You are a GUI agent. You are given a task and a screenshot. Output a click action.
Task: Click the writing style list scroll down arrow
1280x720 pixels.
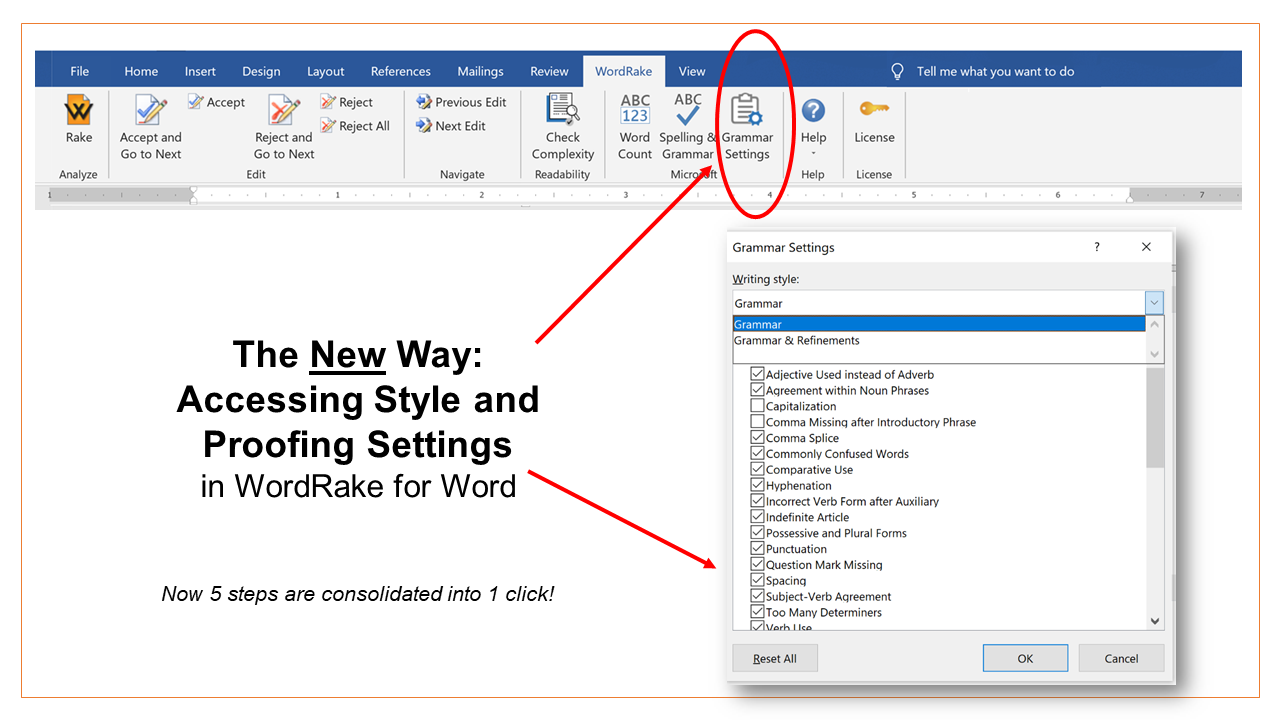click(x=1155, y=354)
